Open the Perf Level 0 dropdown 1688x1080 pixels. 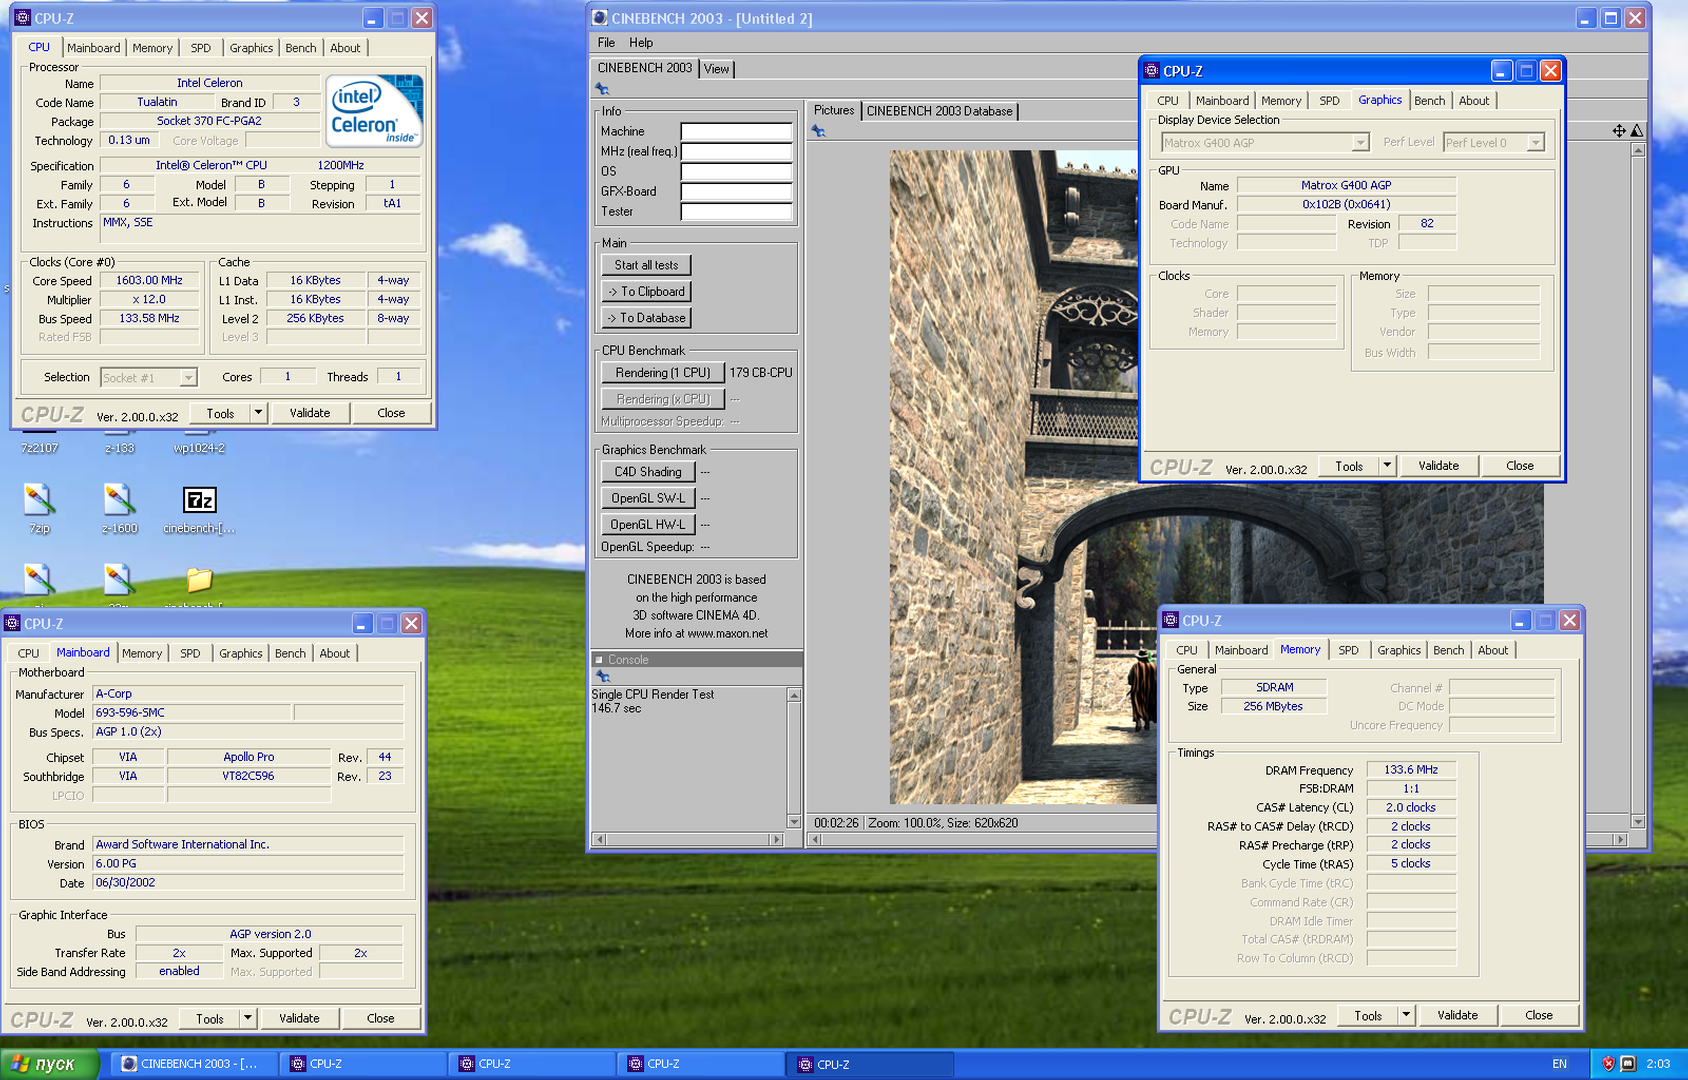tap(1493, 143)
